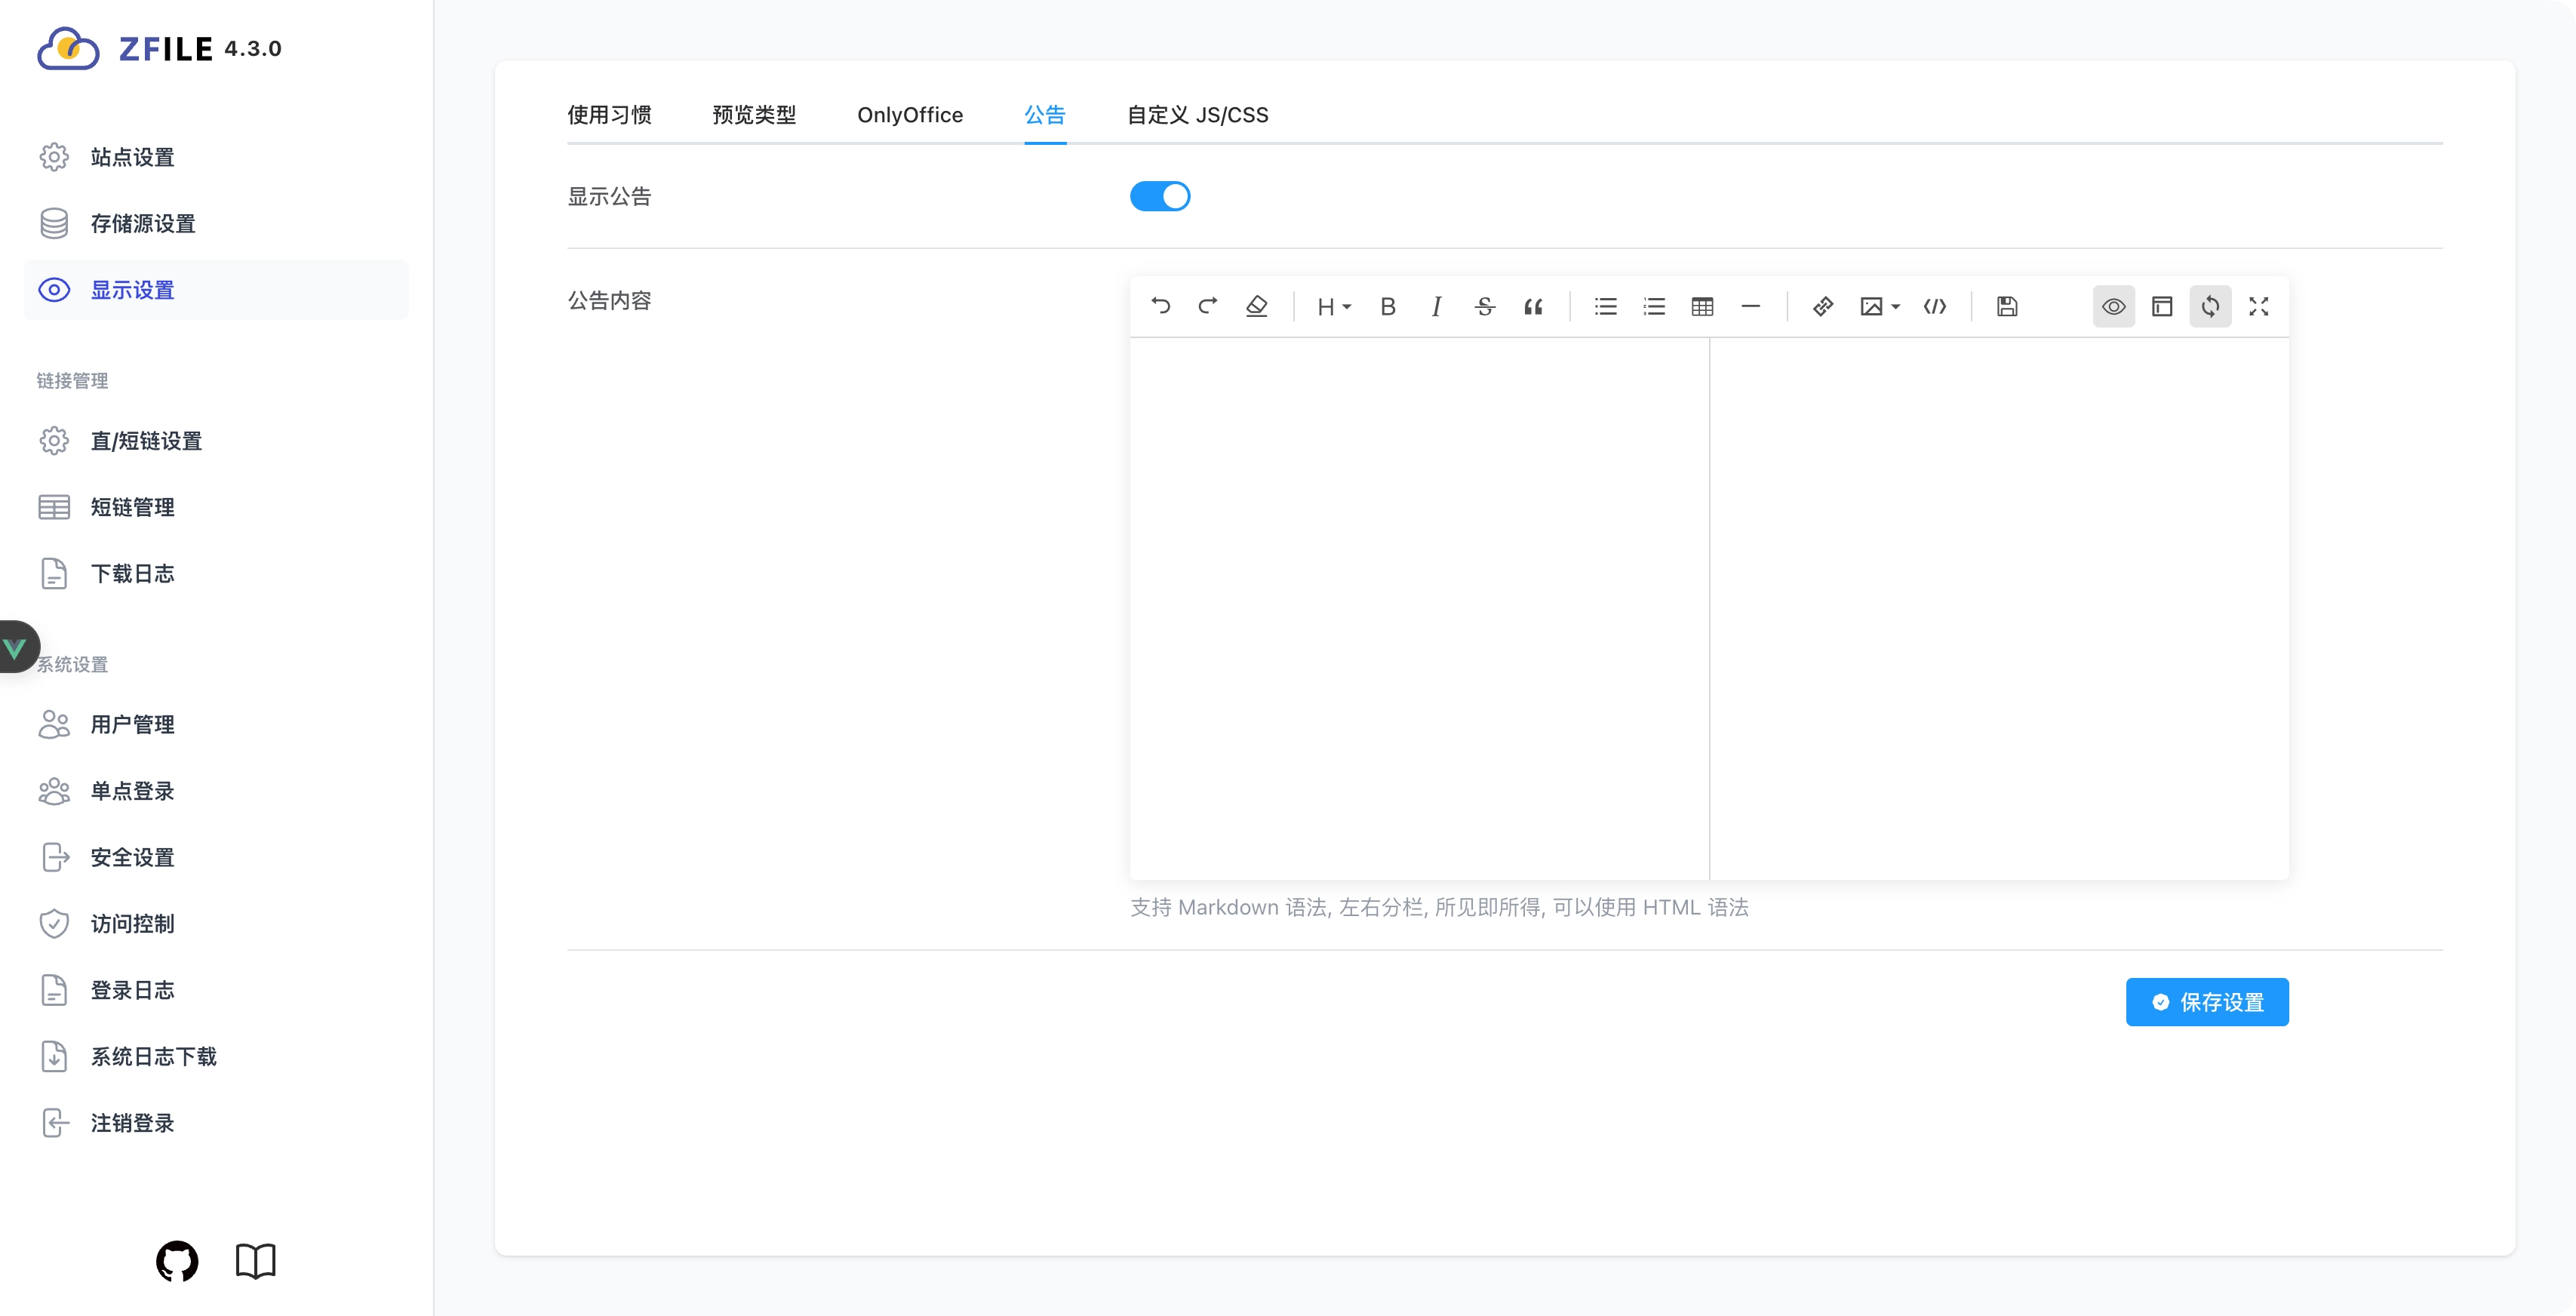
Task: Enter fullscreen editor mode
Action: [x=2258, y=306]
